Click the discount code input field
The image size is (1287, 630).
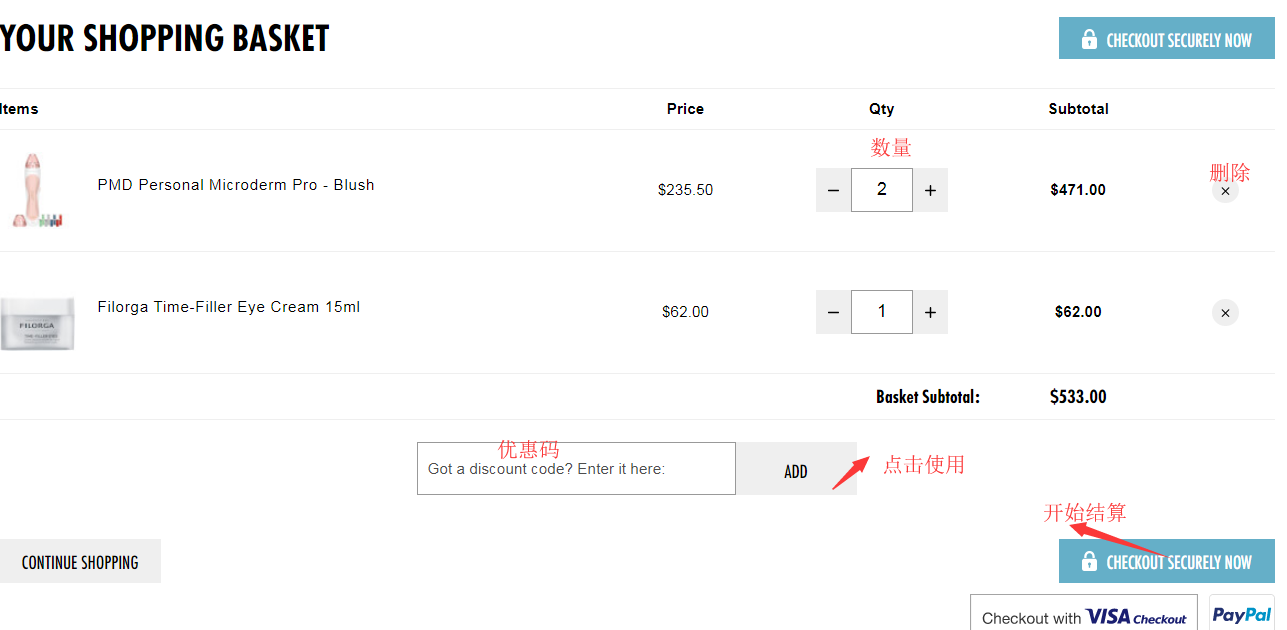tap(576, 469)
